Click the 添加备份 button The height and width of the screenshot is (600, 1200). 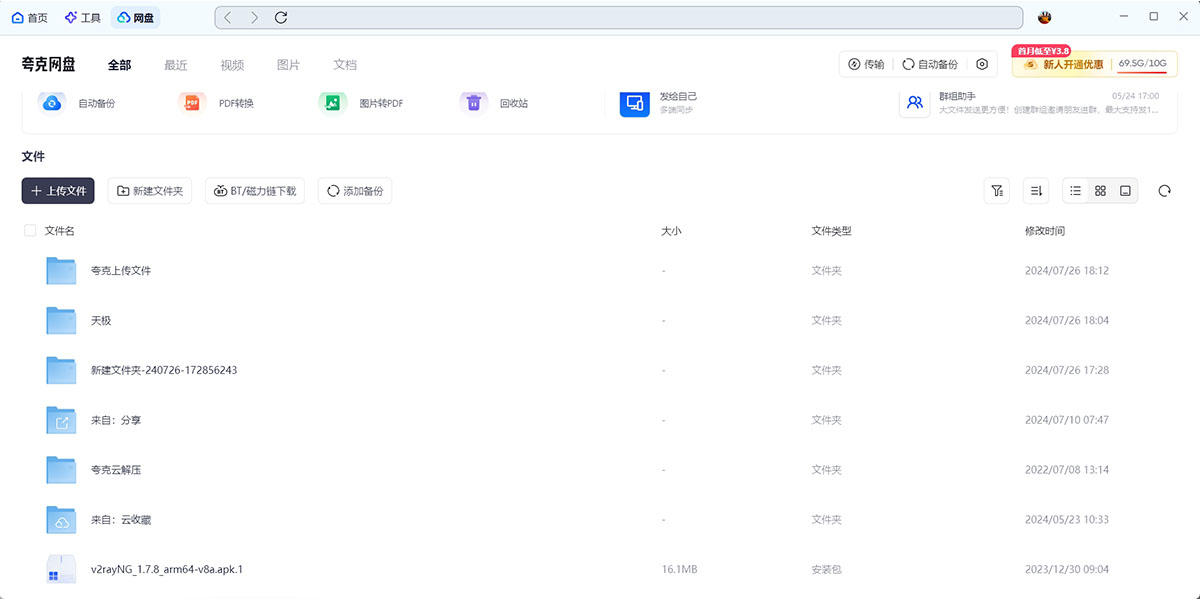[x=355, y=191]
